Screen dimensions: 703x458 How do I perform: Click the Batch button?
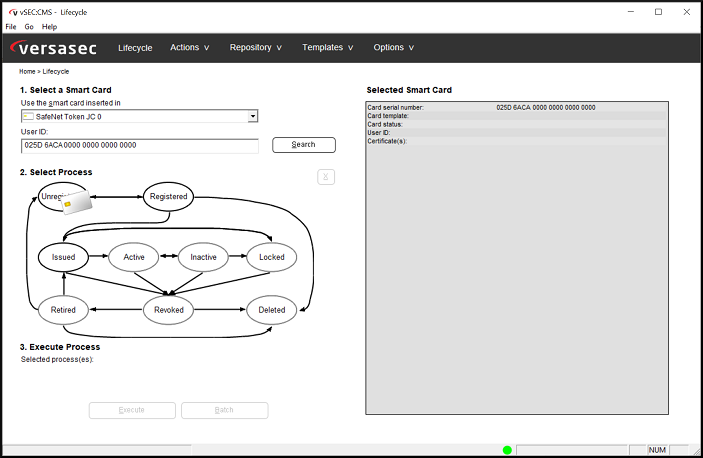[224, 410]
